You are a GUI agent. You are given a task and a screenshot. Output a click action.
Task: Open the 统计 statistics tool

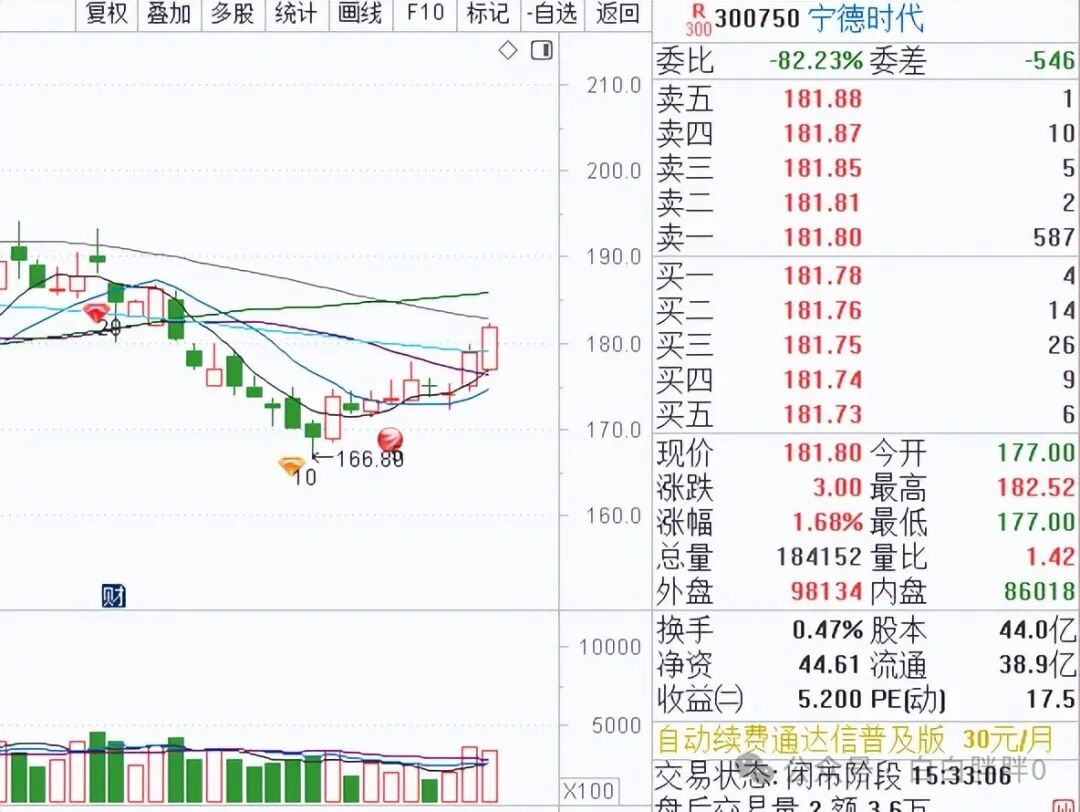pos(296,13)
